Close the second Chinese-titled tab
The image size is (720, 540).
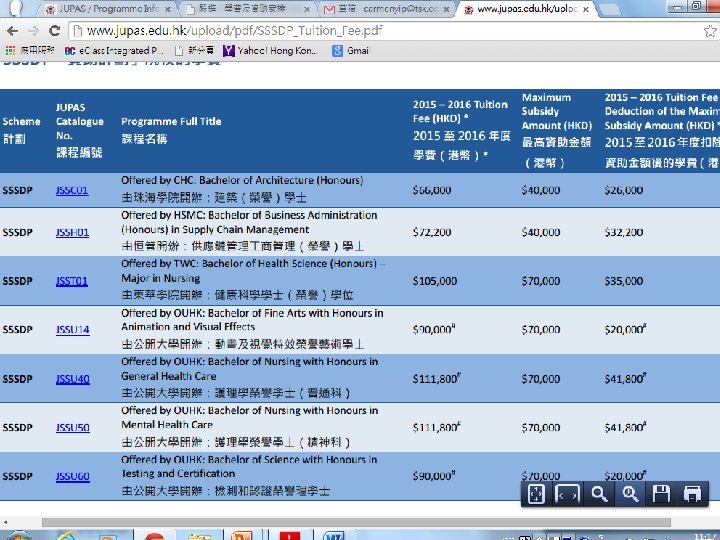coord(307,9)
